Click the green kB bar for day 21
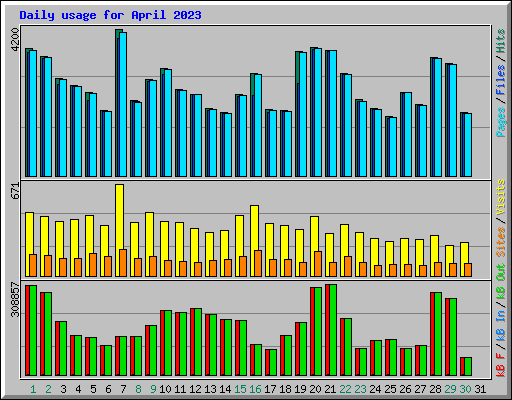Screen dimensions: 512x400 (333, 330)
